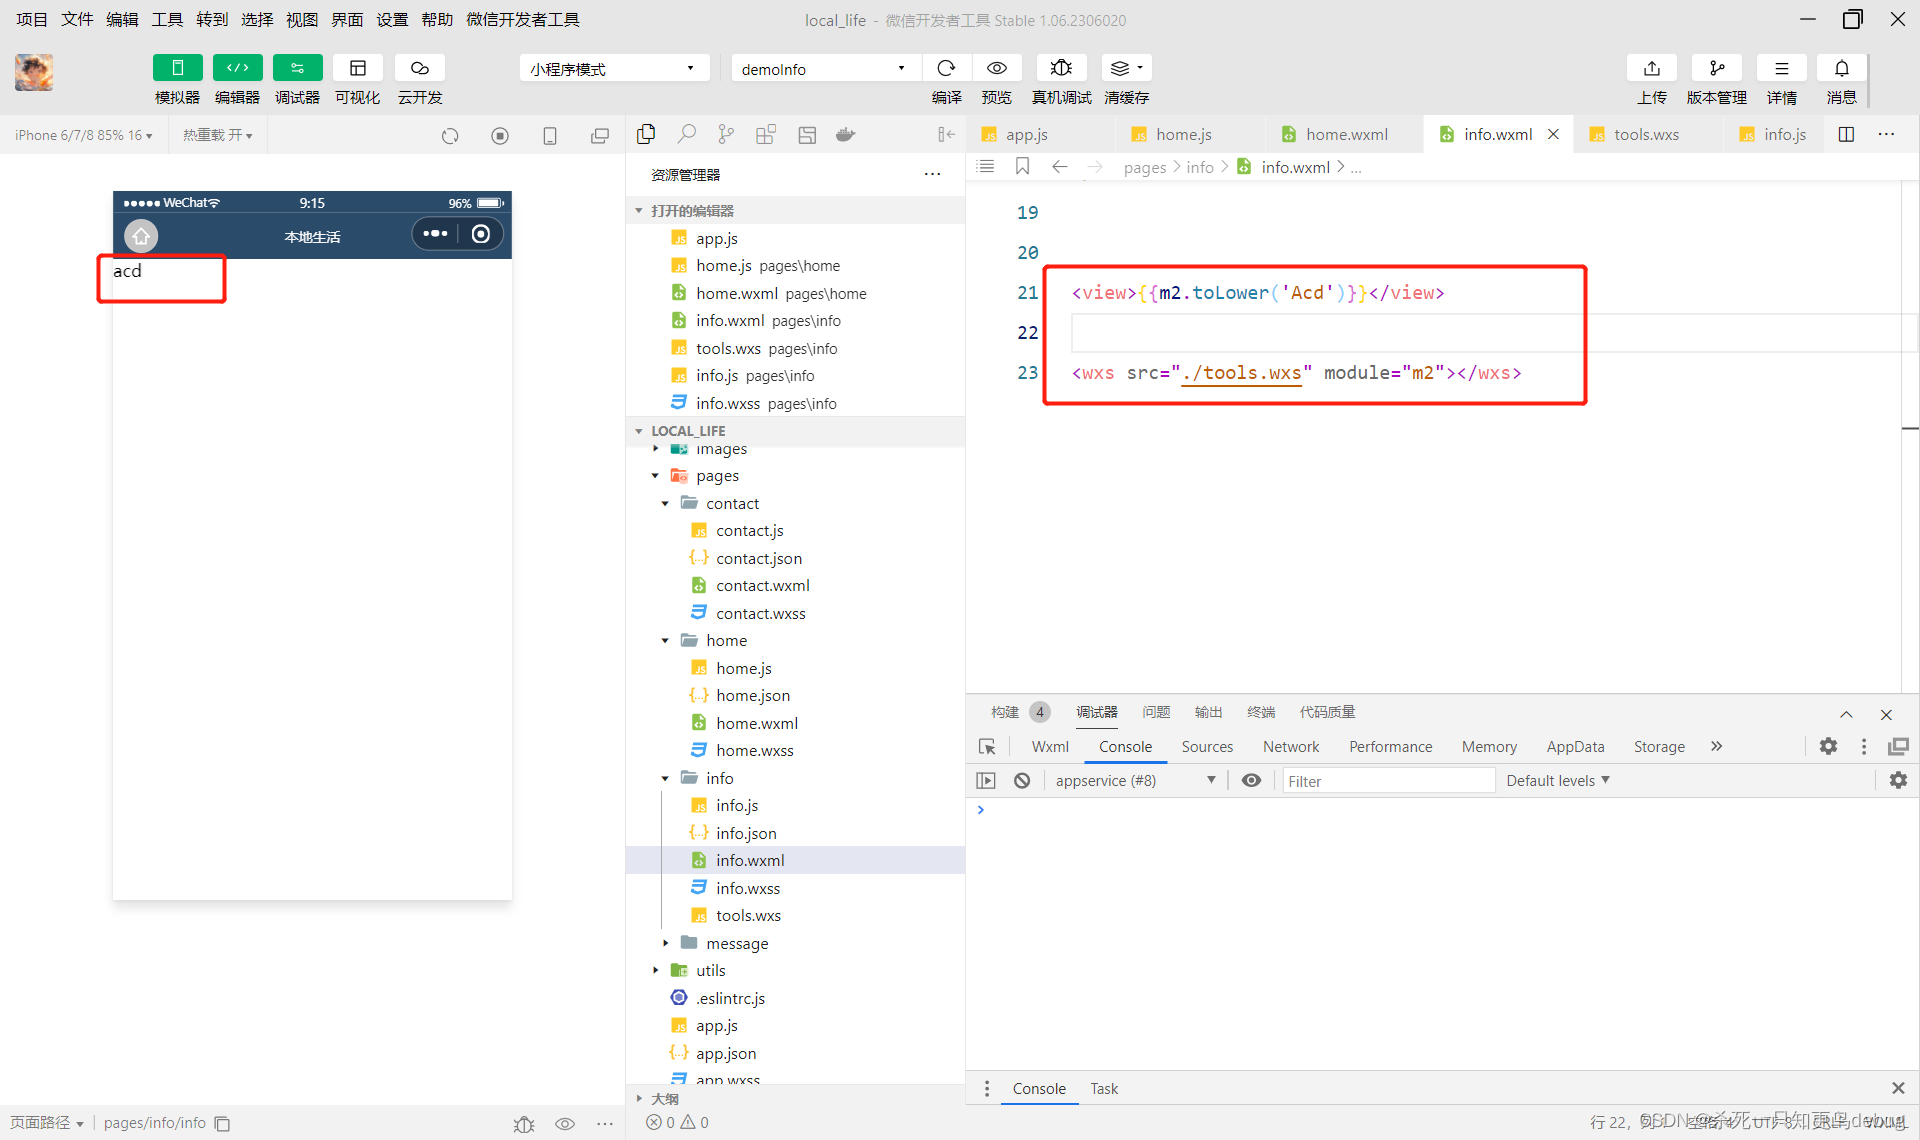1920x1140 pixels.
Task: Select the Network tab in devtools
Action: (x=1289, y=746)
